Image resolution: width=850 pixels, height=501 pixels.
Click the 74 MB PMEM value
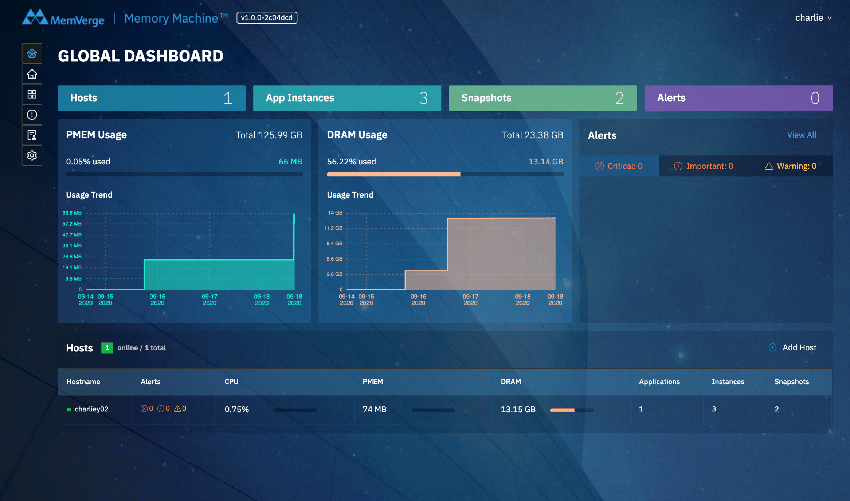pyautogui.click(x=375, y=409)
